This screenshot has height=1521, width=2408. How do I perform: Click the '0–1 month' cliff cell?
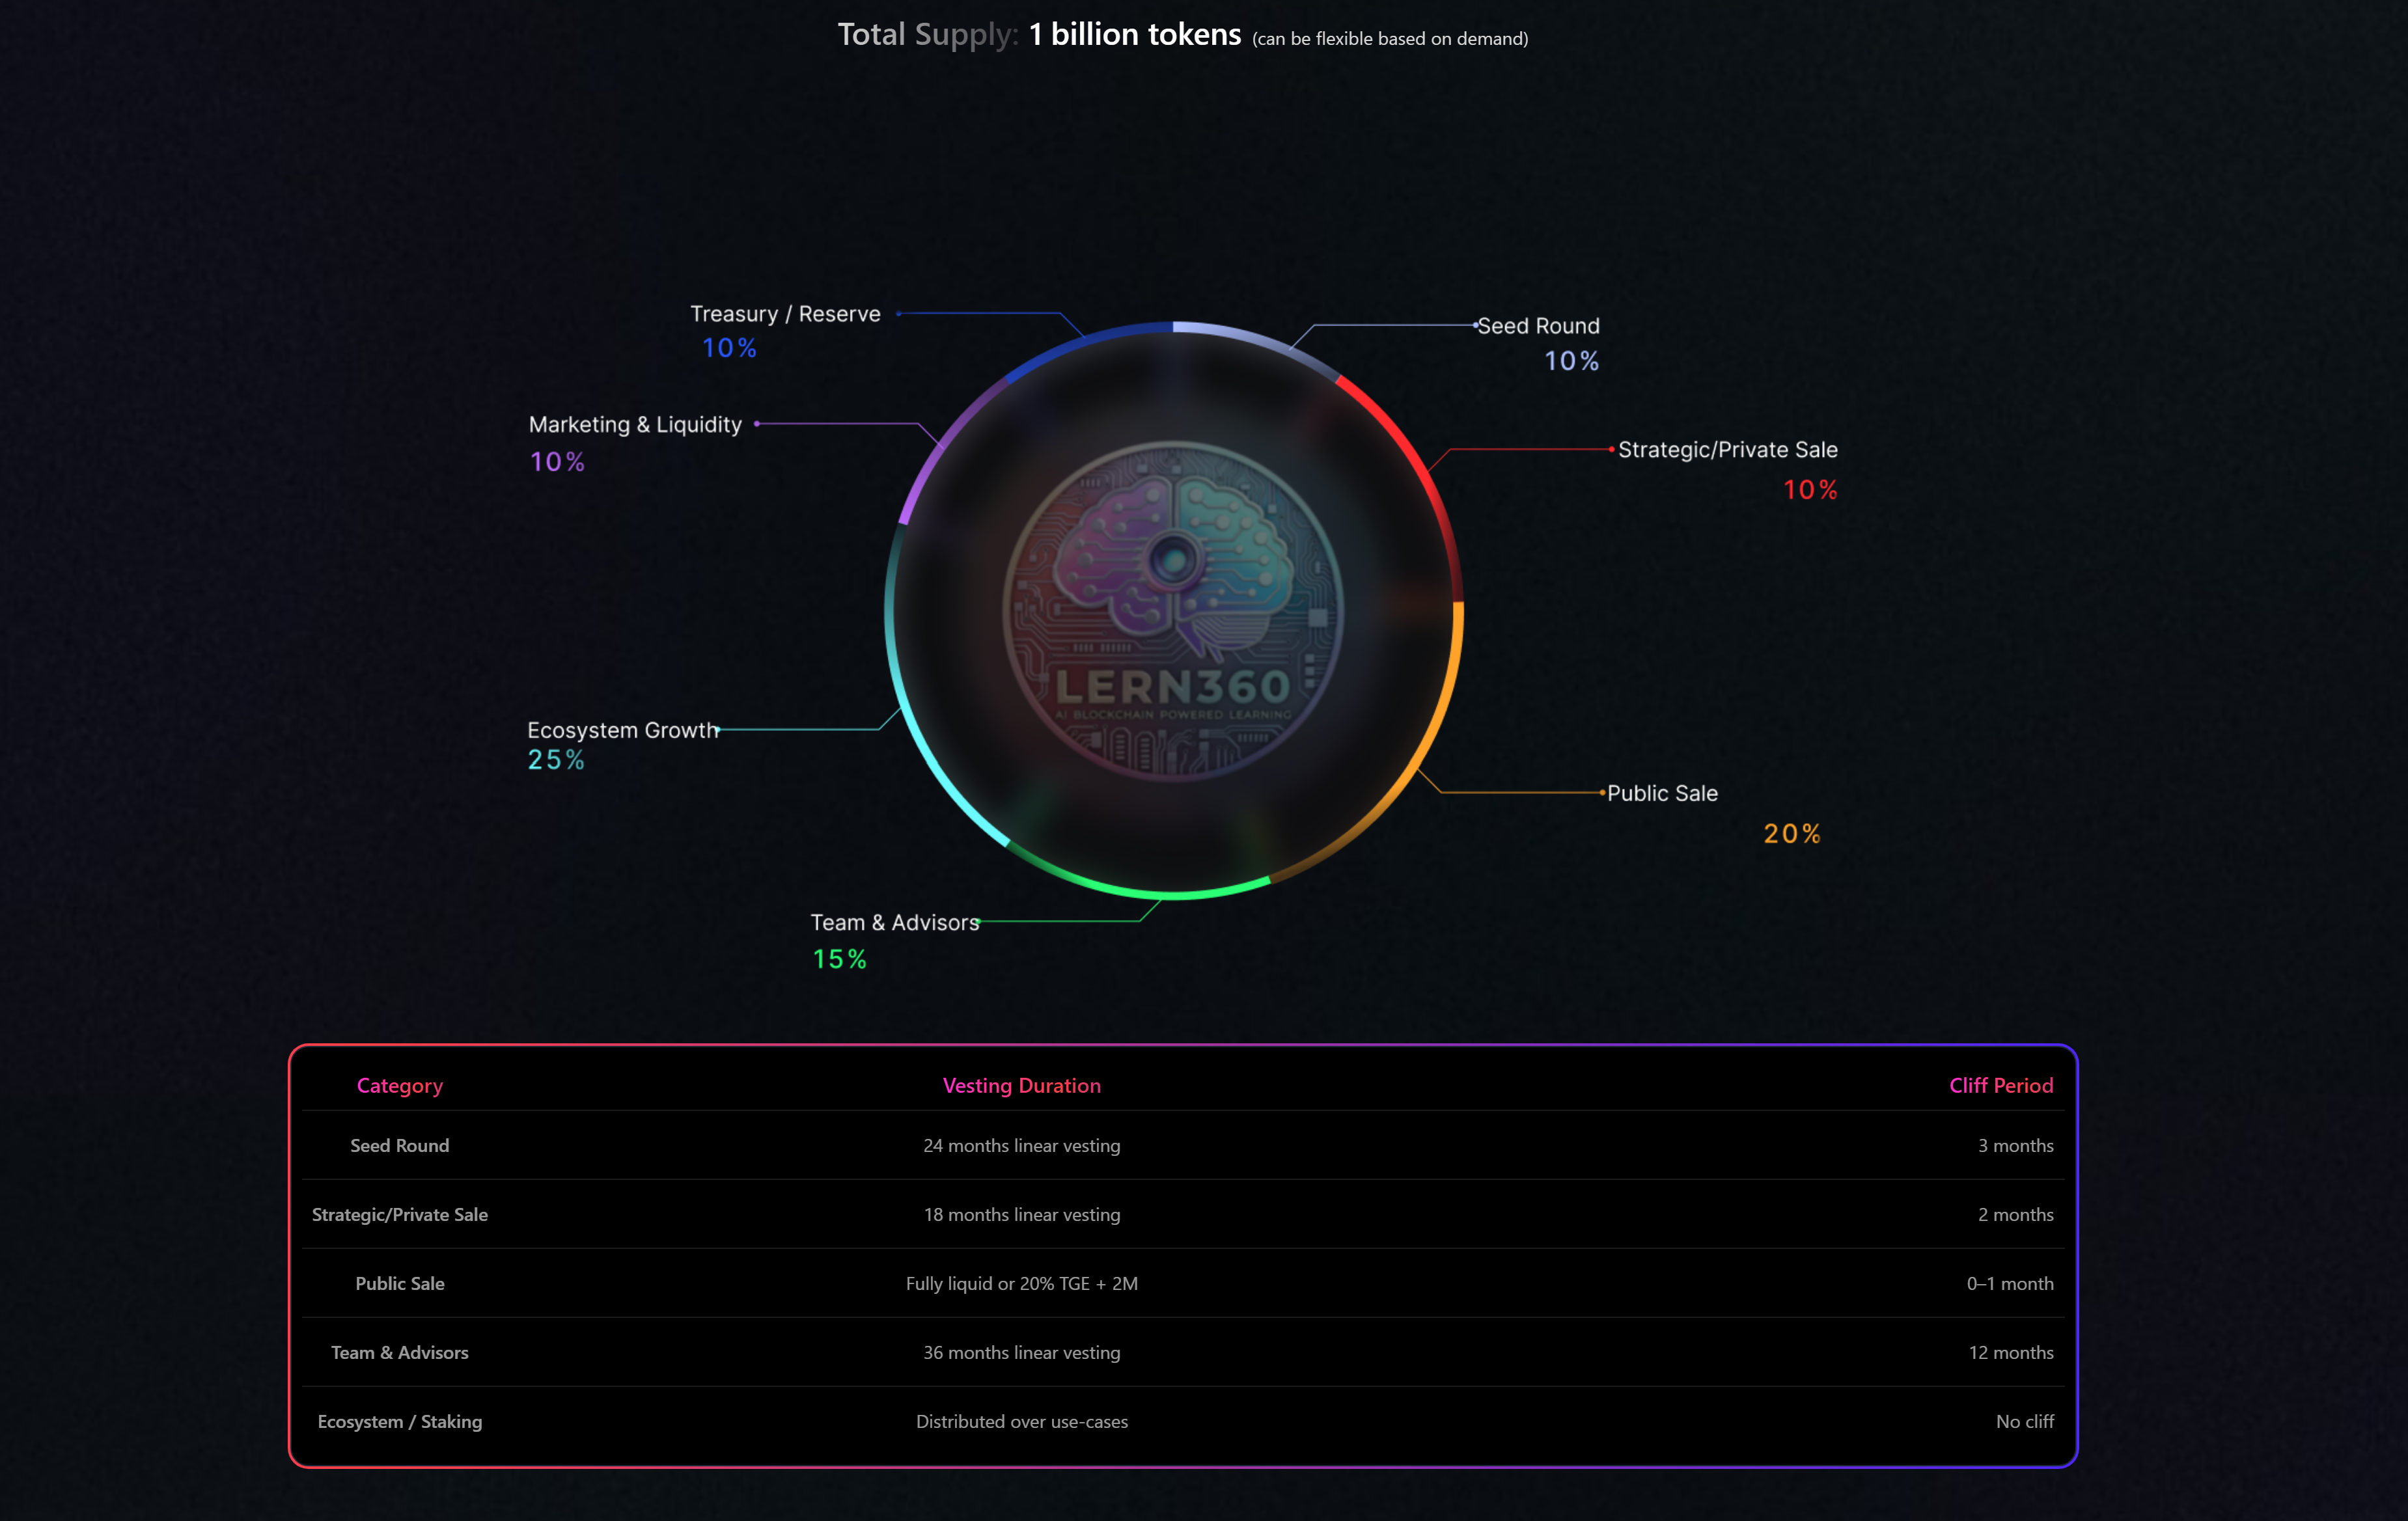click(2010, 1284)
